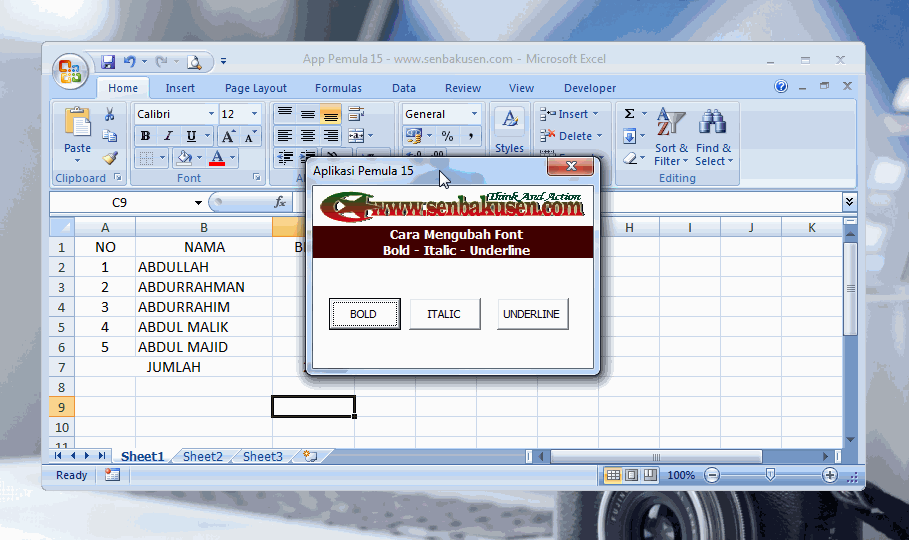909x540 pixels.
Task: Click the Fill down icon
Action: [629, 136]
